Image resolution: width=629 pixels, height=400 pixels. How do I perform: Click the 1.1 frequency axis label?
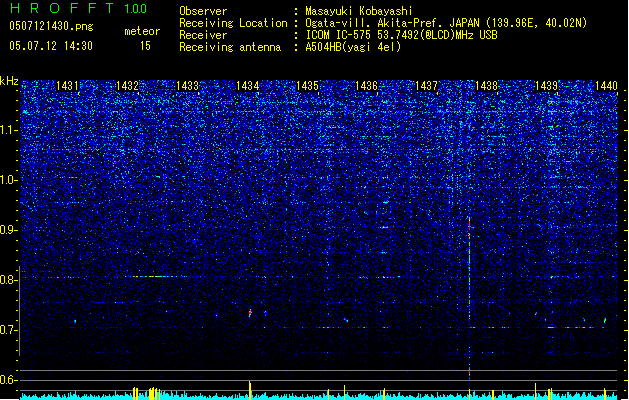click(x=9, y=130)
